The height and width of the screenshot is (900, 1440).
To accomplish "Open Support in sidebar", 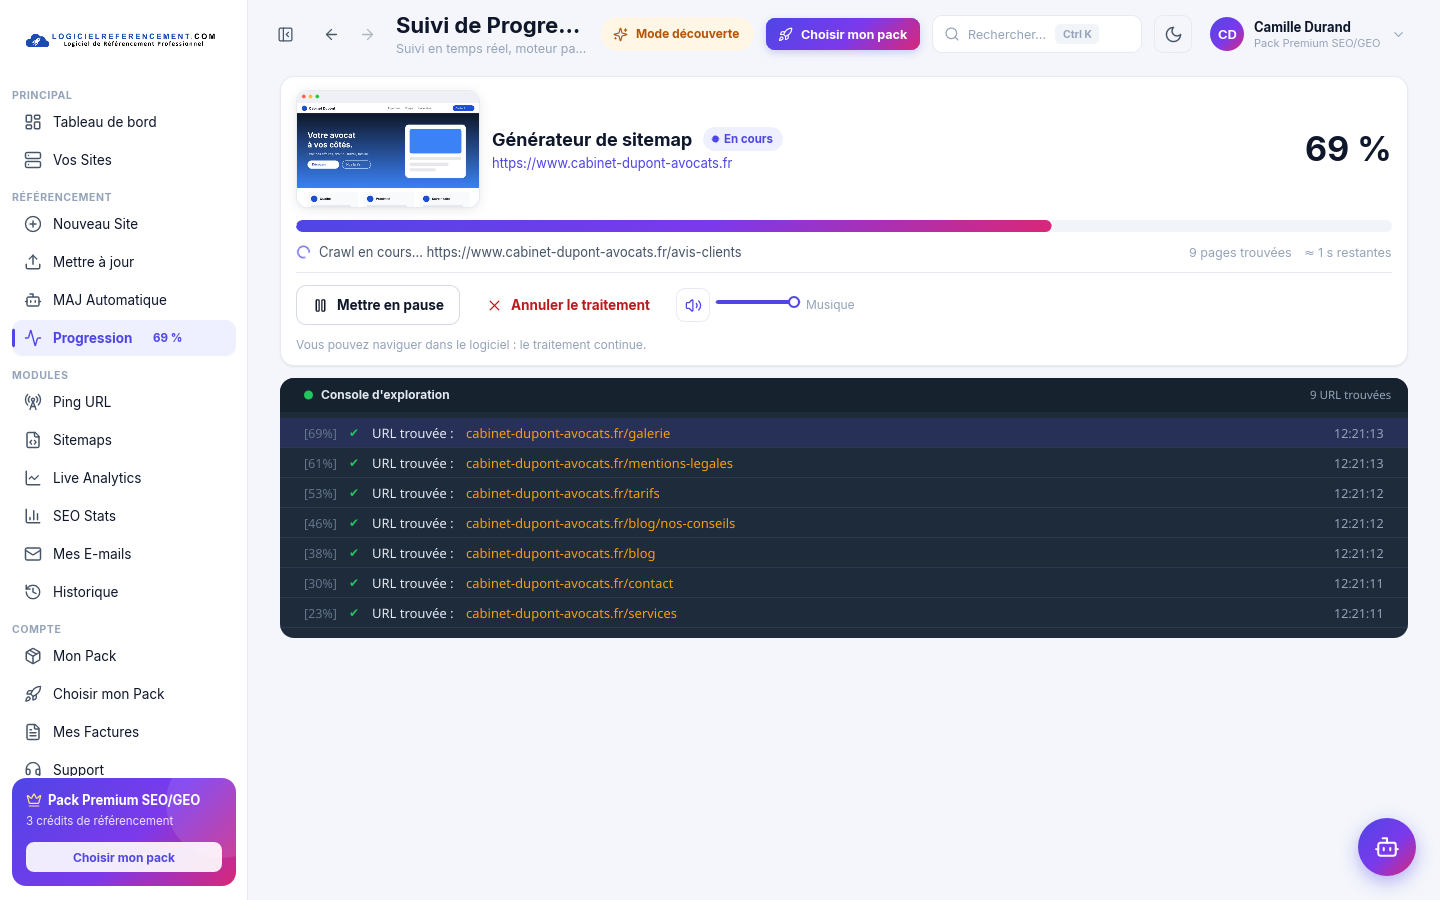I will (x=124, y=768).
